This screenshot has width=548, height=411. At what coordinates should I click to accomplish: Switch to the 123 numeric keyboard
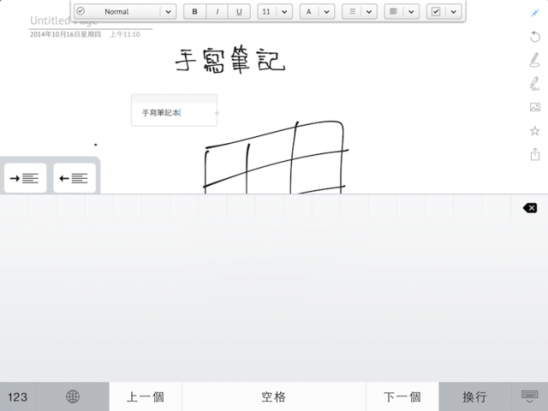[x=18, y=397]
